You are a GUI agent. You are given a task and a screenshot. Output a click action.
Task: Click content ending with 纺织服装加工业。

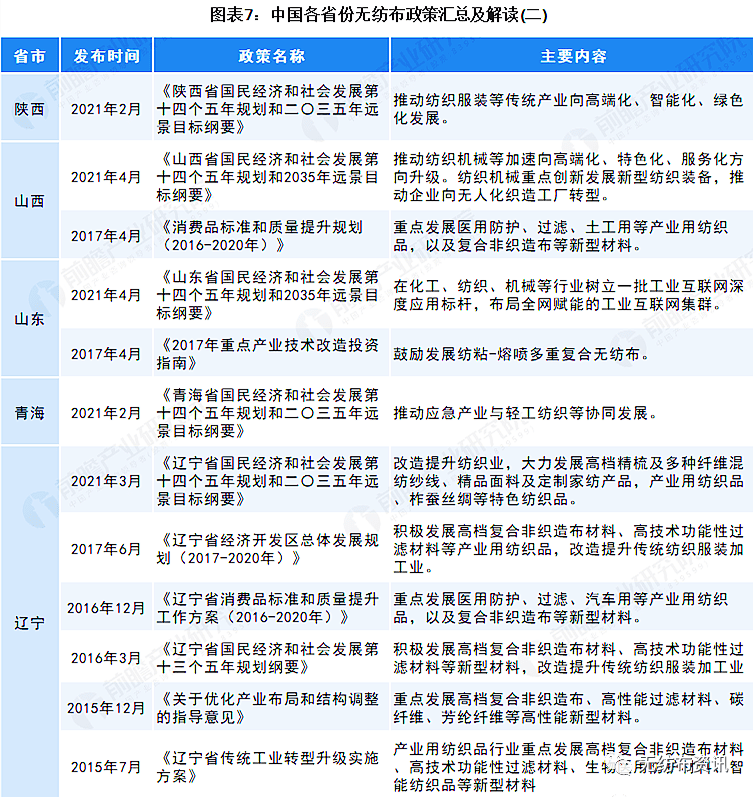pos(568,549)
